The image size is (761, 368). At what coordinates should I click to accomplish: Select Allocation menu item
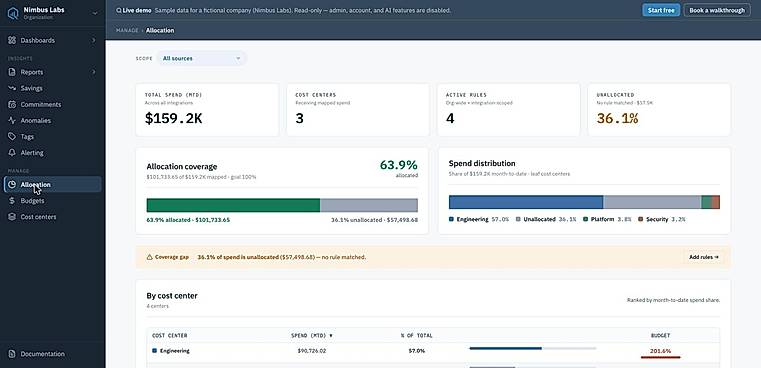pos(52,184)
